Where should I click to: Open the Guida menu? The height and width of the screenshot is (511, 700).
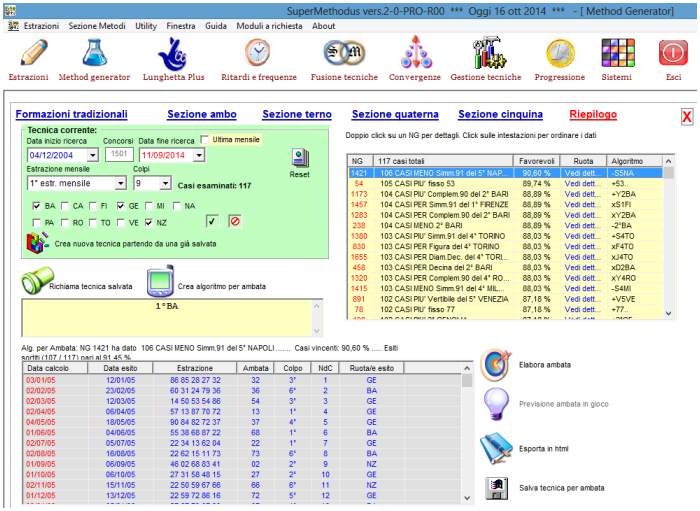click(216, 26)
